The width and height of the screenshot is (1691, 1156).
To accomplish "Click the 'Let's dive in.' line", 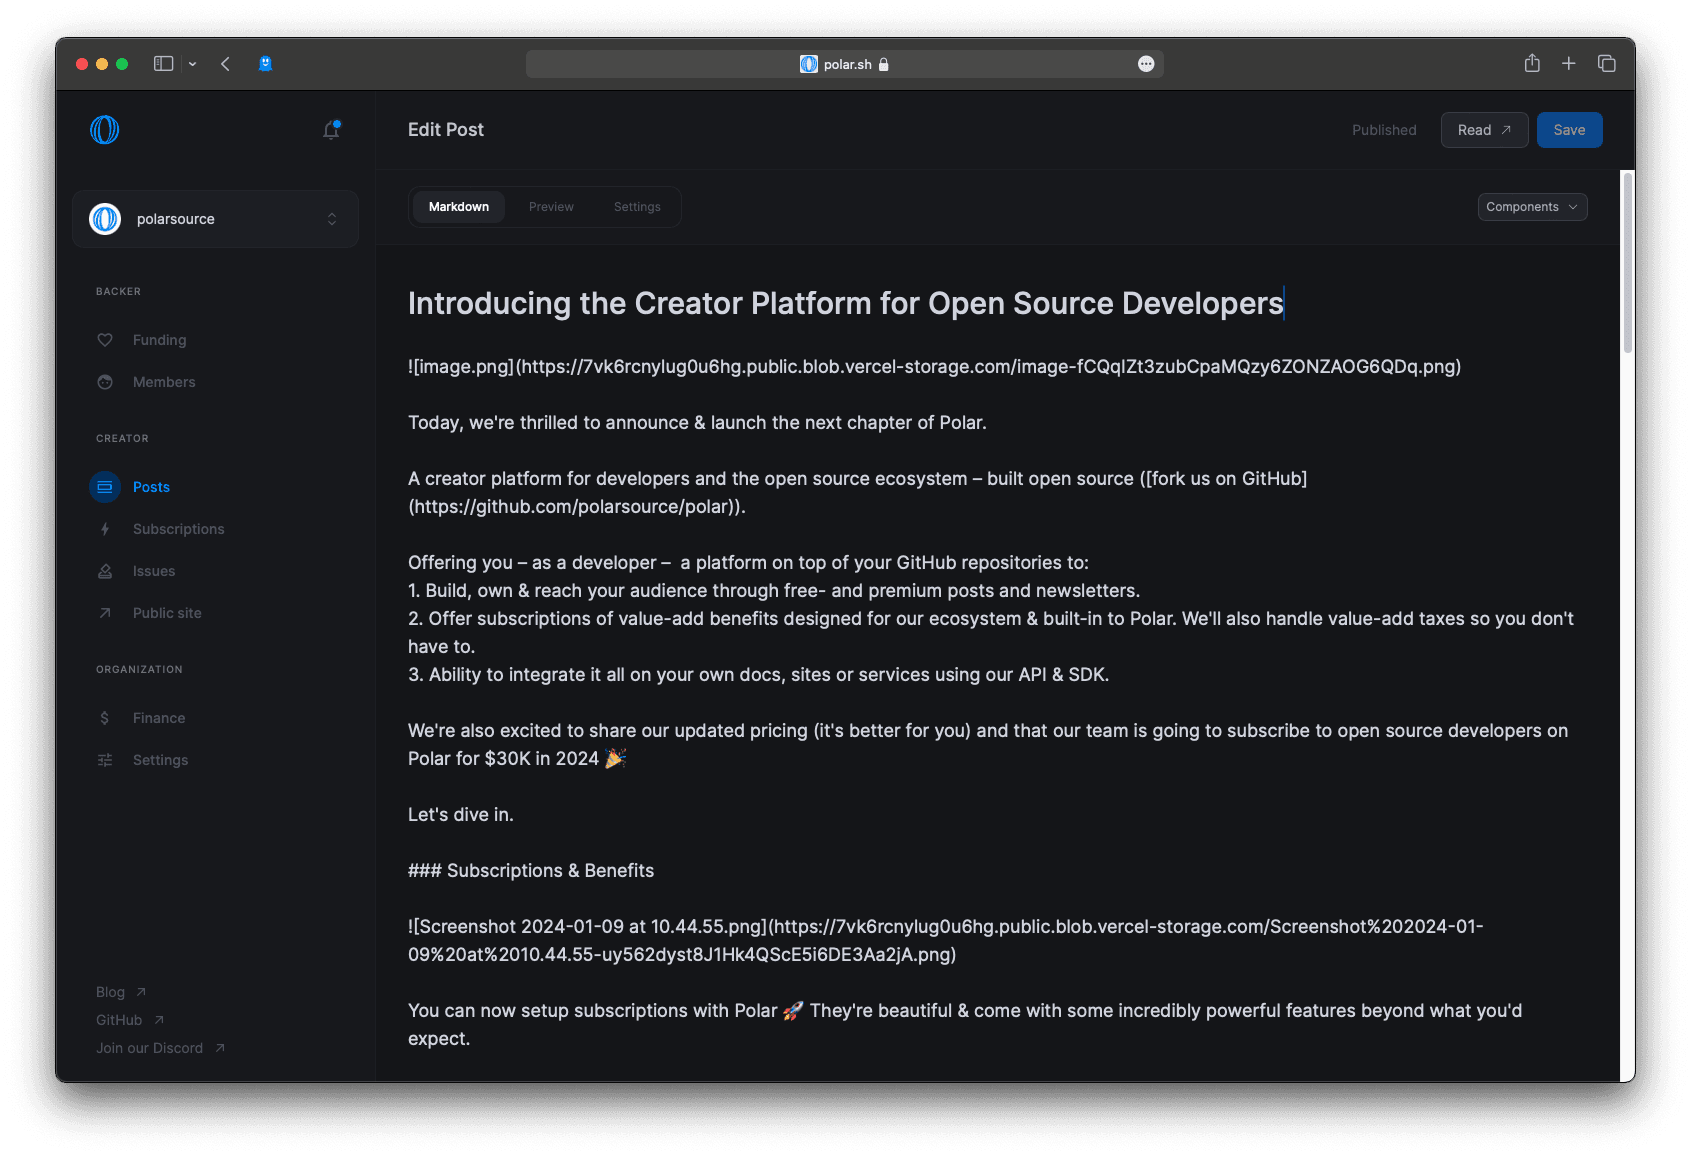I will click(461, 815).
